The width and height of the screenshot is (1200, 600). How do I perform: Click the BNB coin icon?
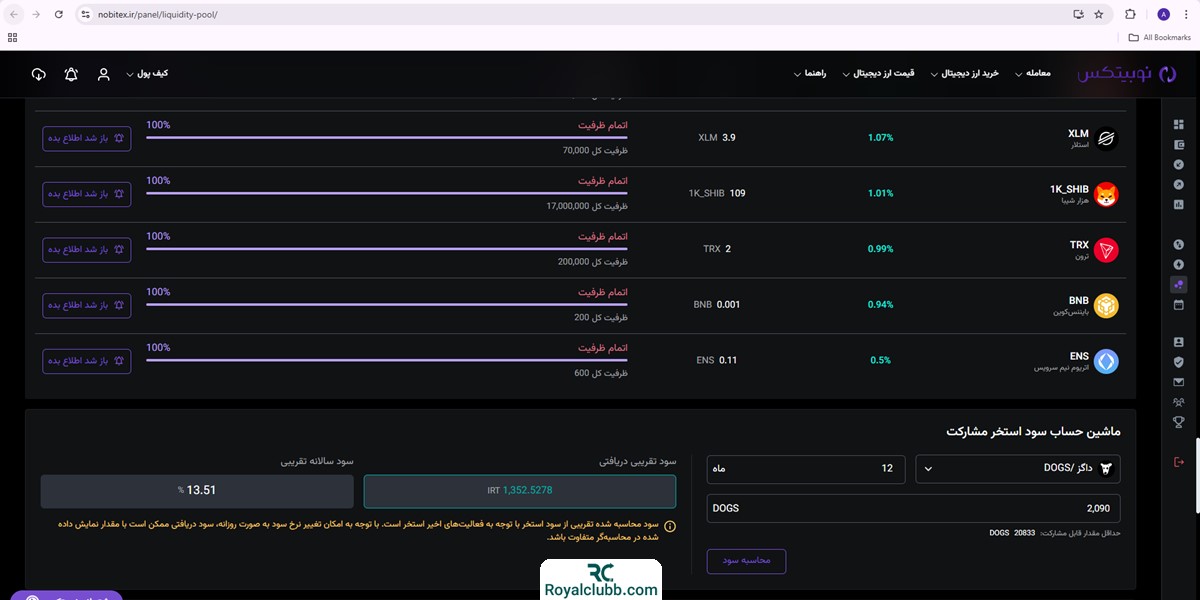(x=1105, y=305)
